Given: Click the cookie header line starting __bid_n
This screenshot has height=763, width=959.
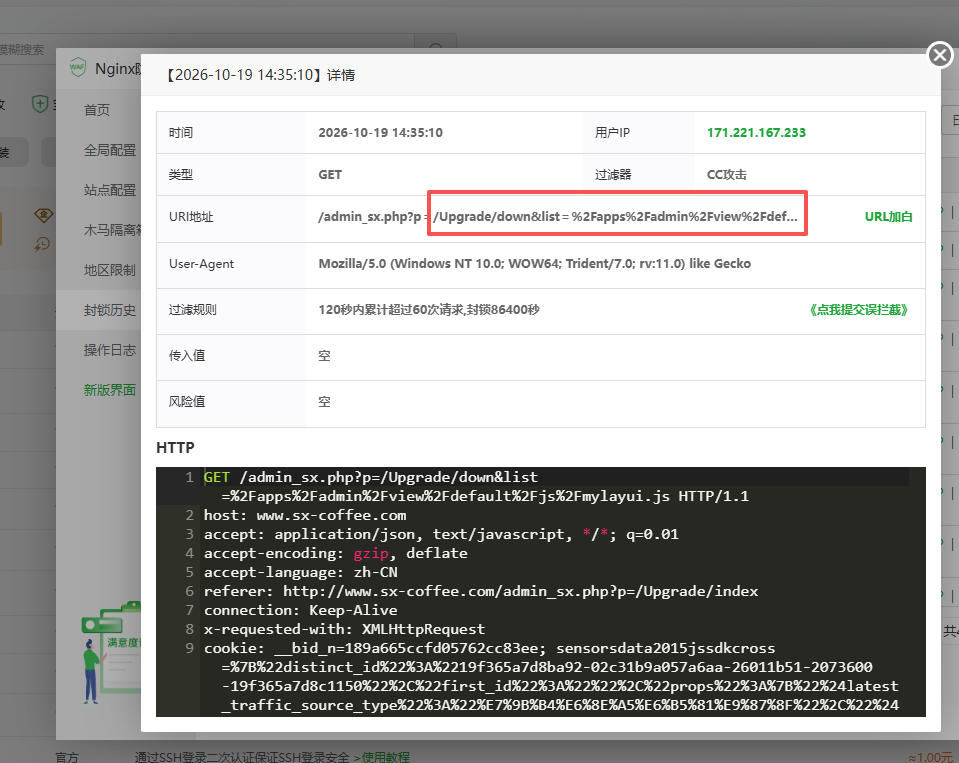Looking at the screenshot, I should 552,677.
